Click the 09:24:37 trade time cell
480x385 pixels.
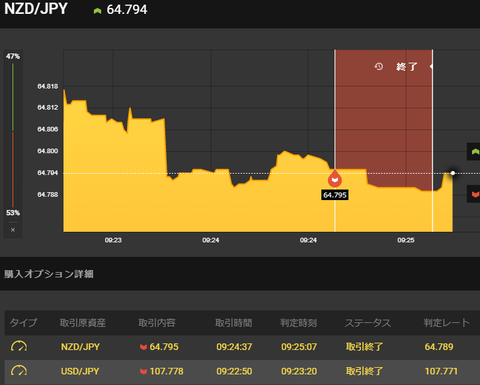[234, 347]
